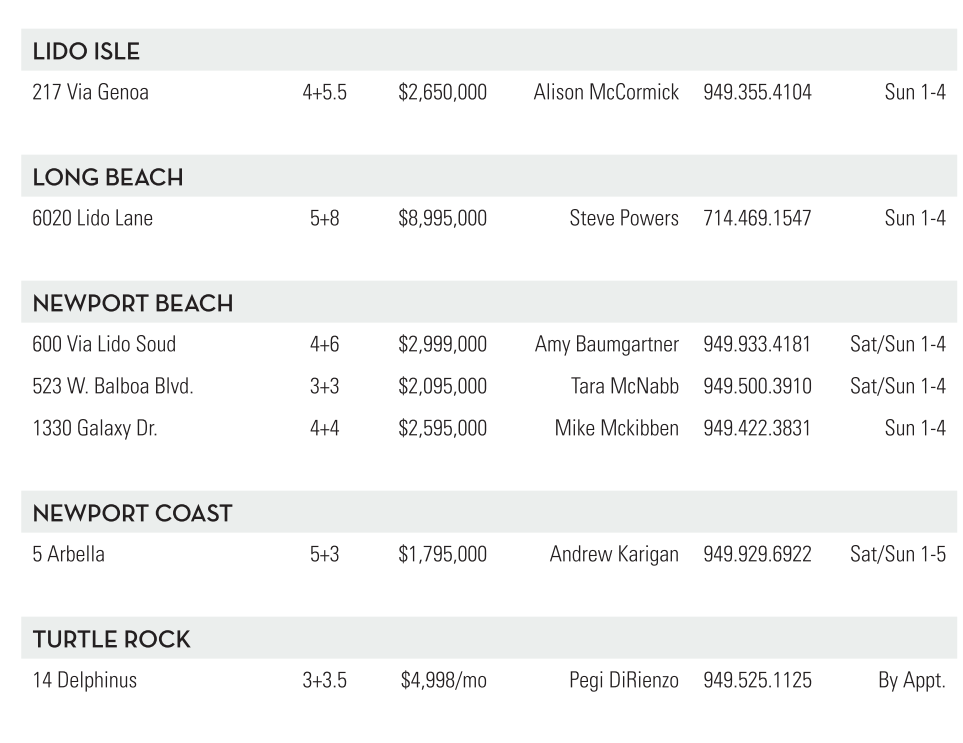Click the LIDO ISLE section header
The image size is (963, 743).
tap(86, 52)
